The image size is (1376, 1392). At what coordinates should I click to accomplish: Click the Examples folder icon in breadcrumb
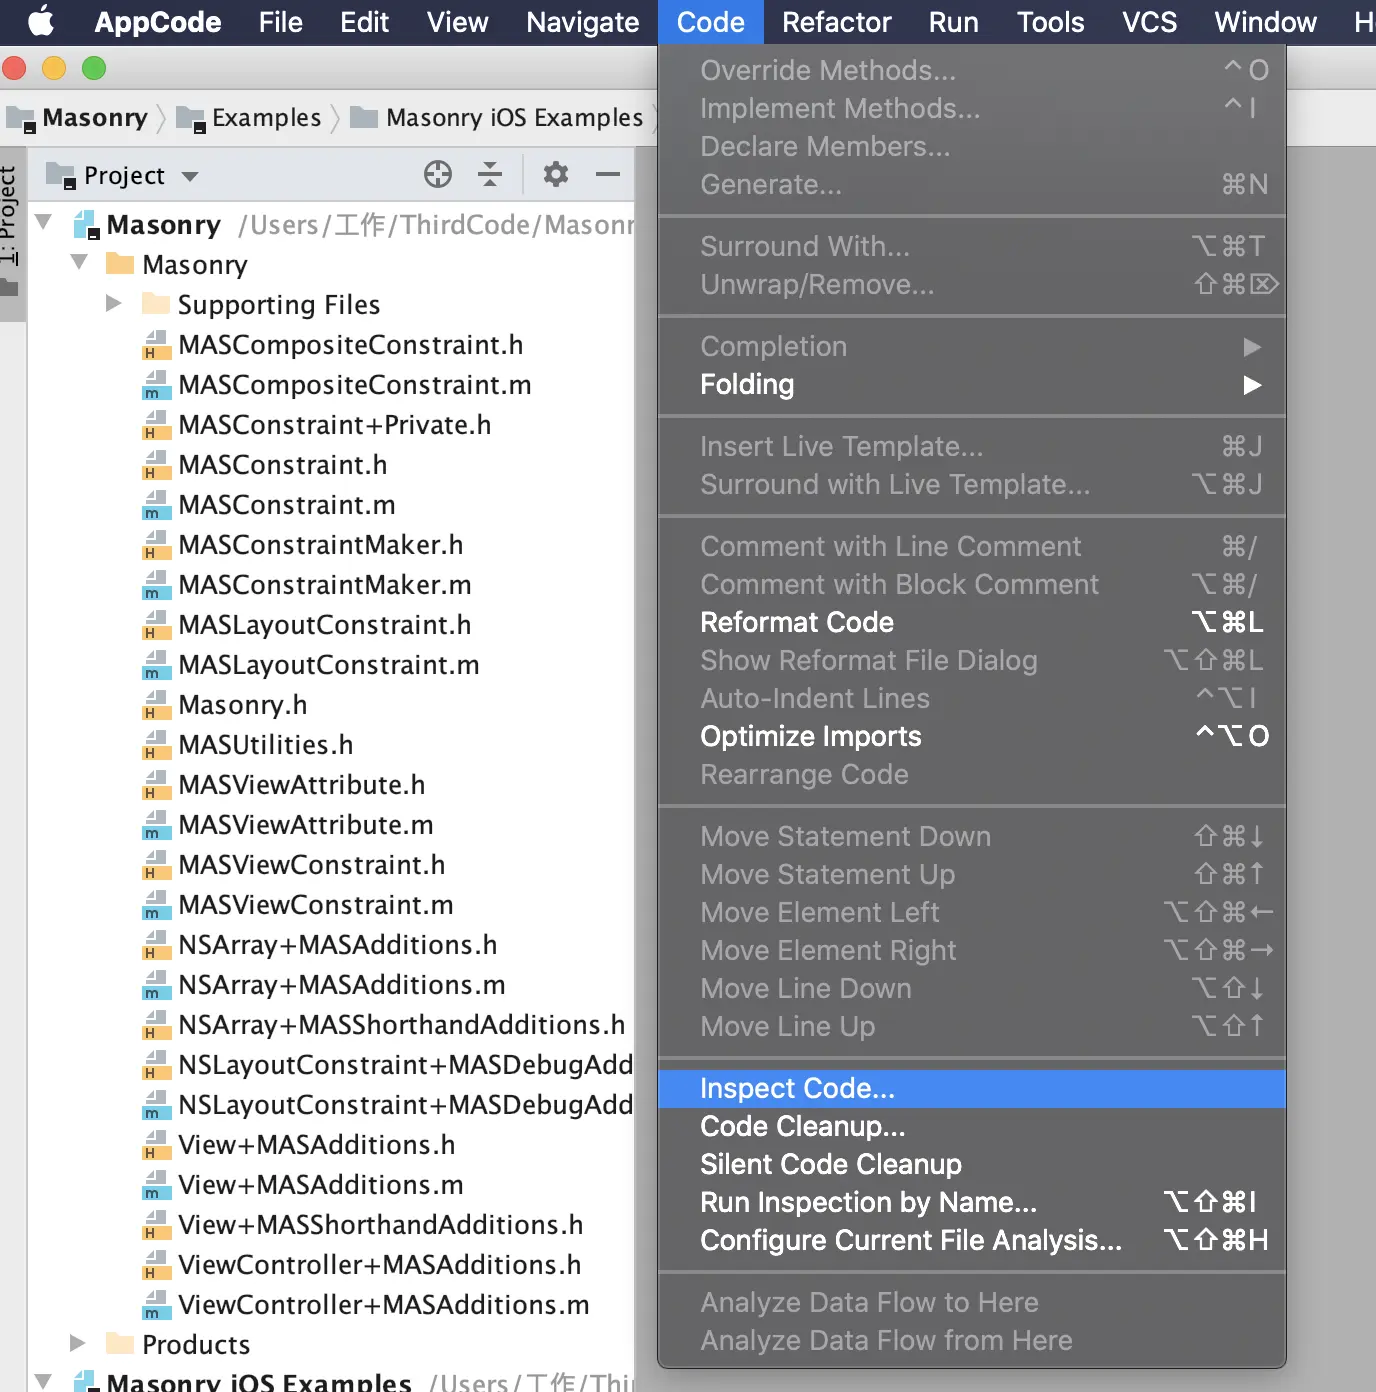[x=191, y=119]
